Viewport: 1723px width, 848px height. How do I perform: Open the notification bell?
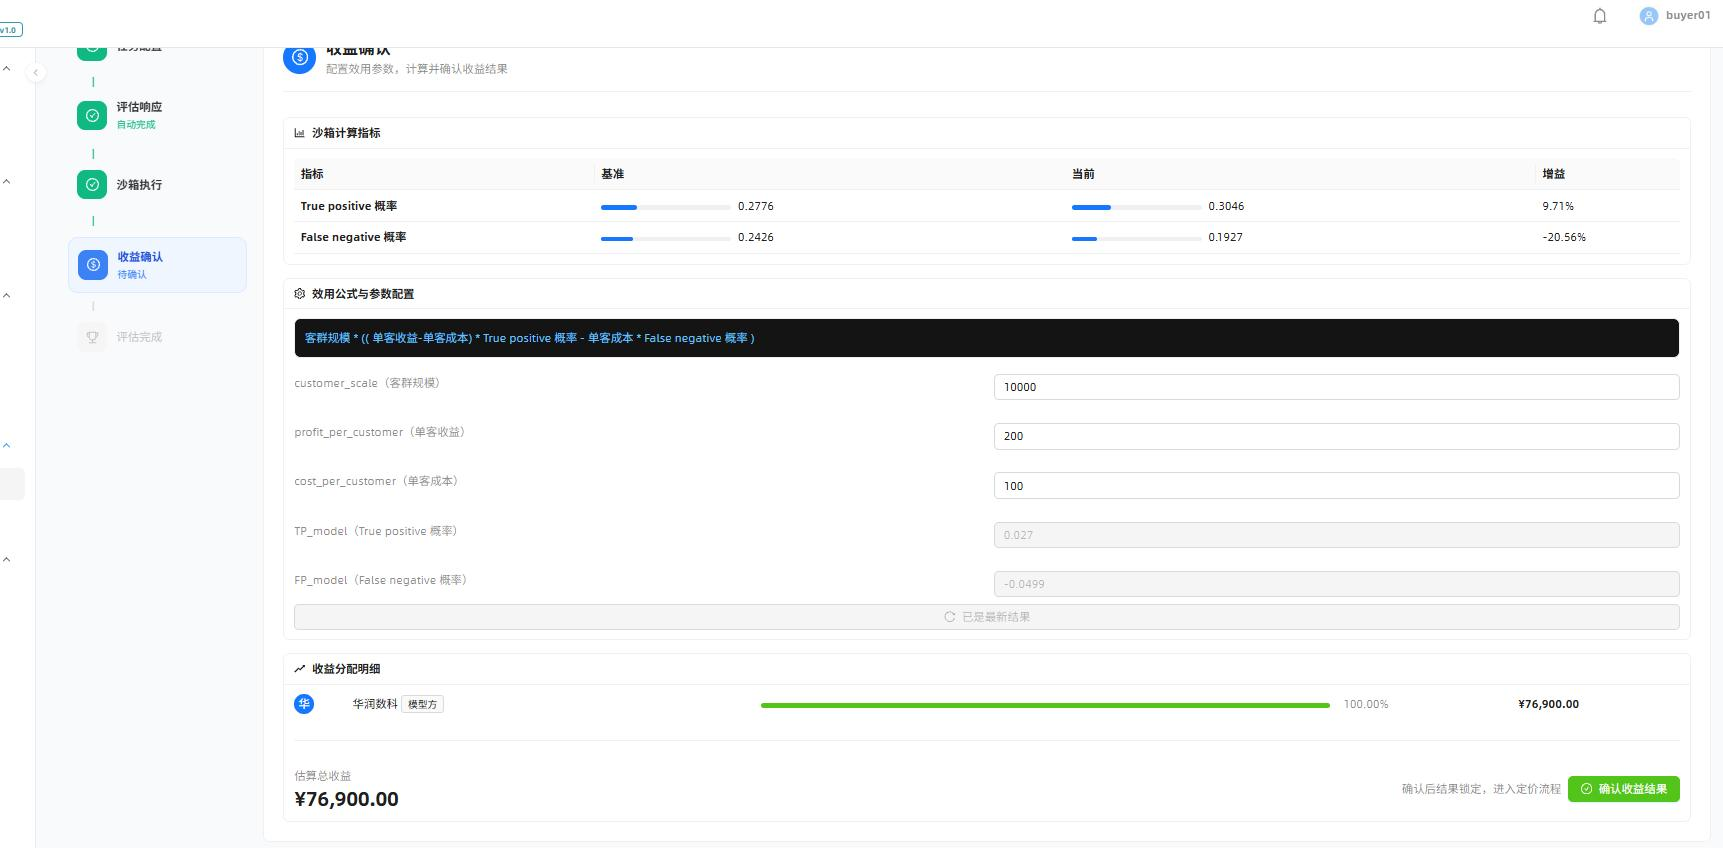pyautogui.click(x=1600, y=16)
